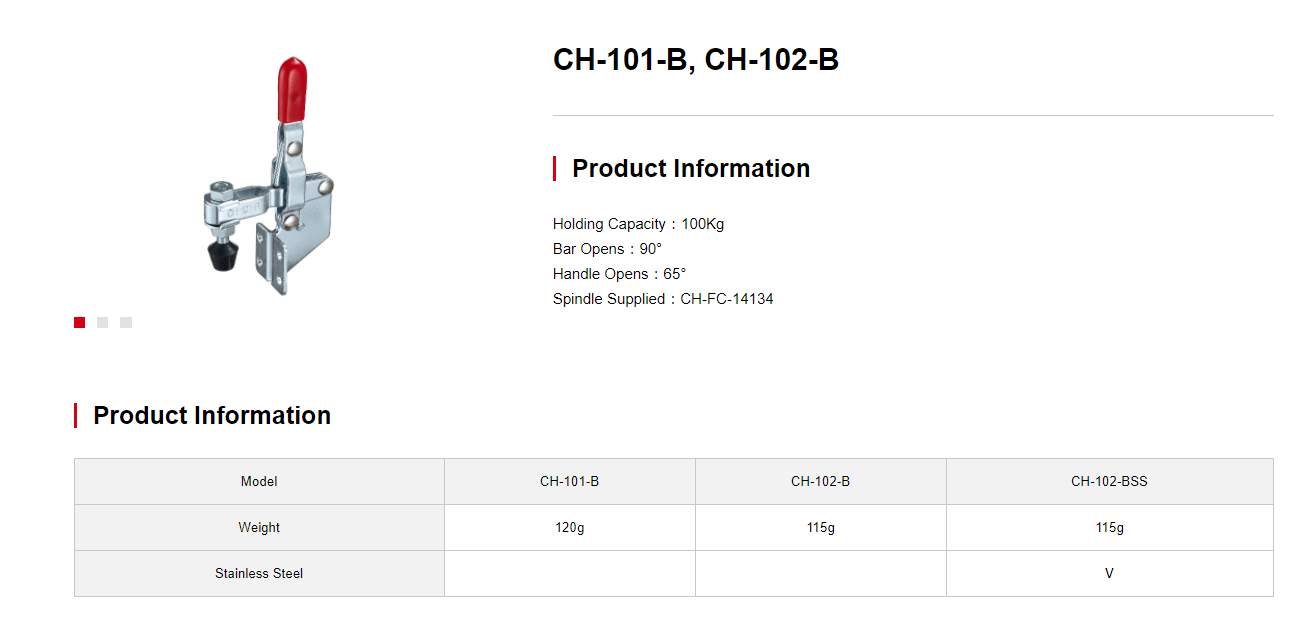Image resolution: width=1290 pixels, height=644 pixels.
Task: Click the Model header cell
Action: [259, 482]
